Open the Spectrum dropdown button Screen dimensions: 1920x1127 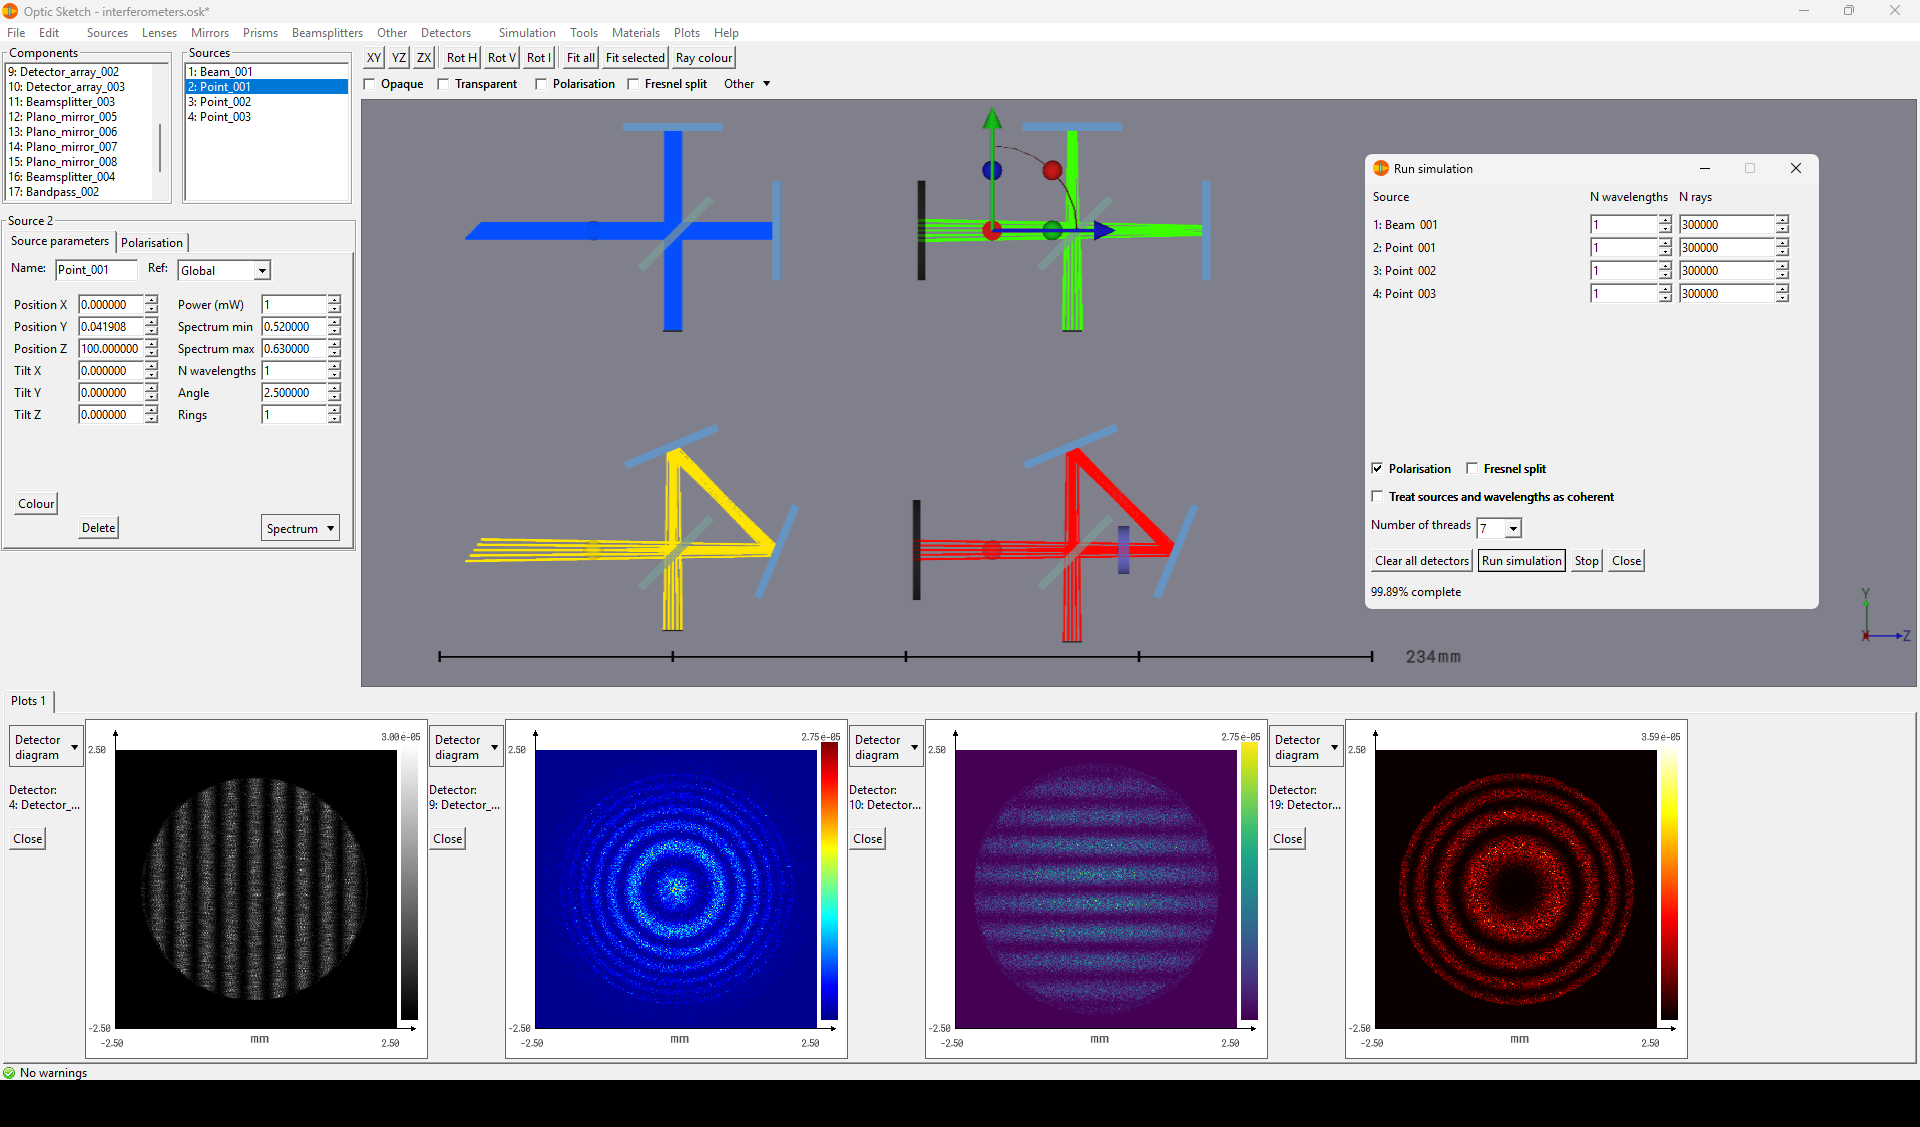click(300, 528)
